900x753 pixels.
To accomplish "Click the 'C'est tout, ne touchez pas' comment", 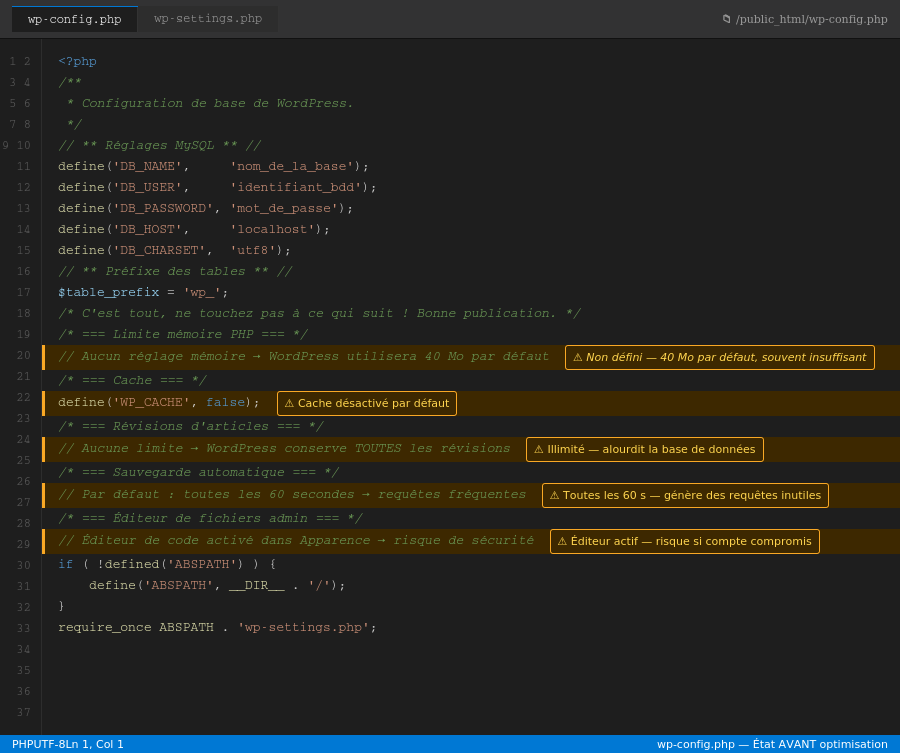I will 320,313.
